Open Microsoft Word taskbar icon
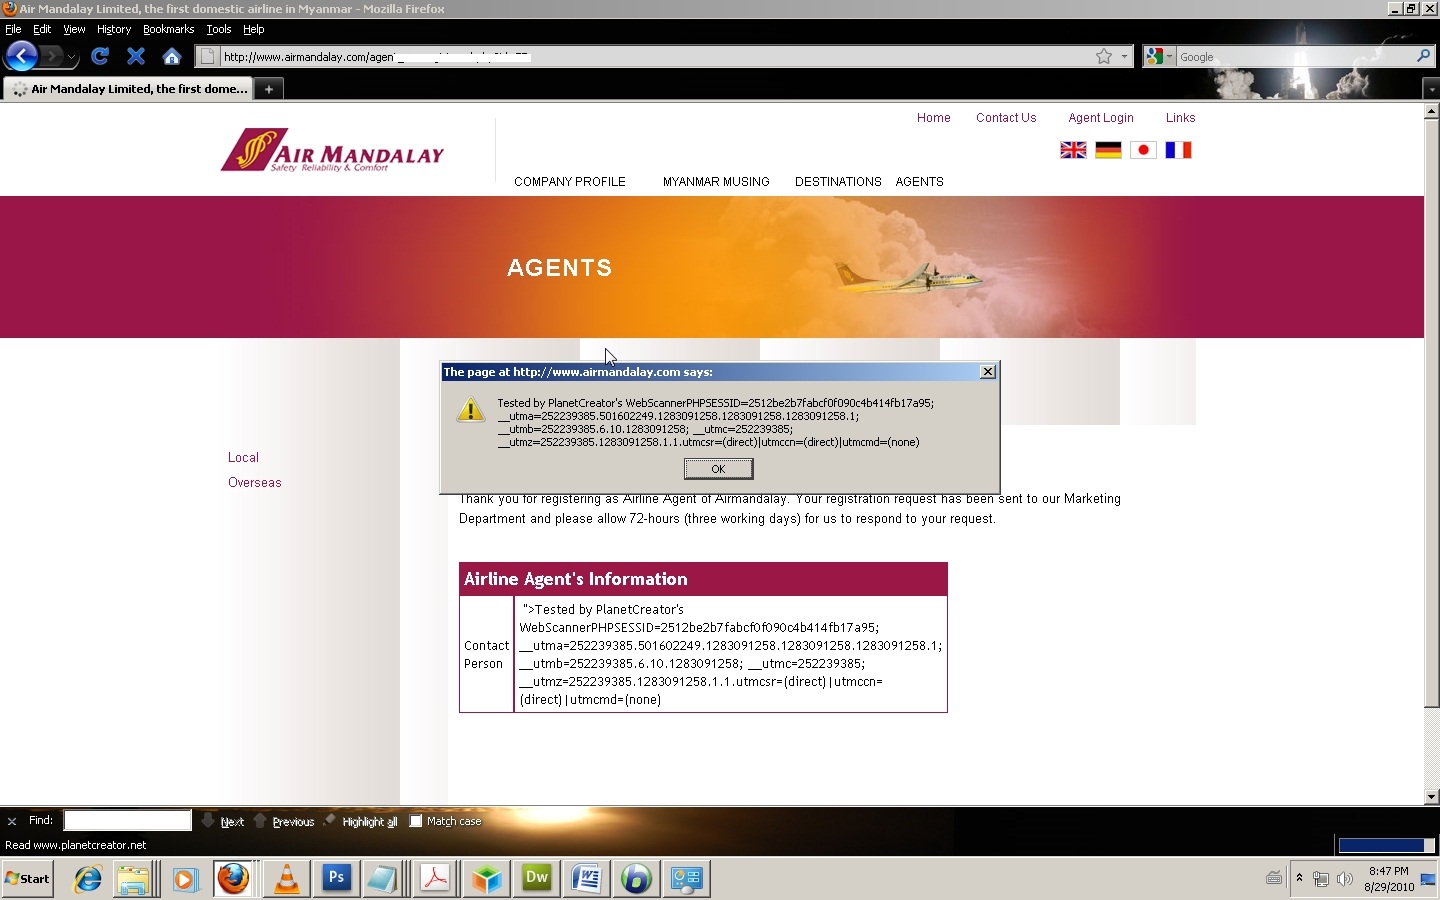 (587, 879)
